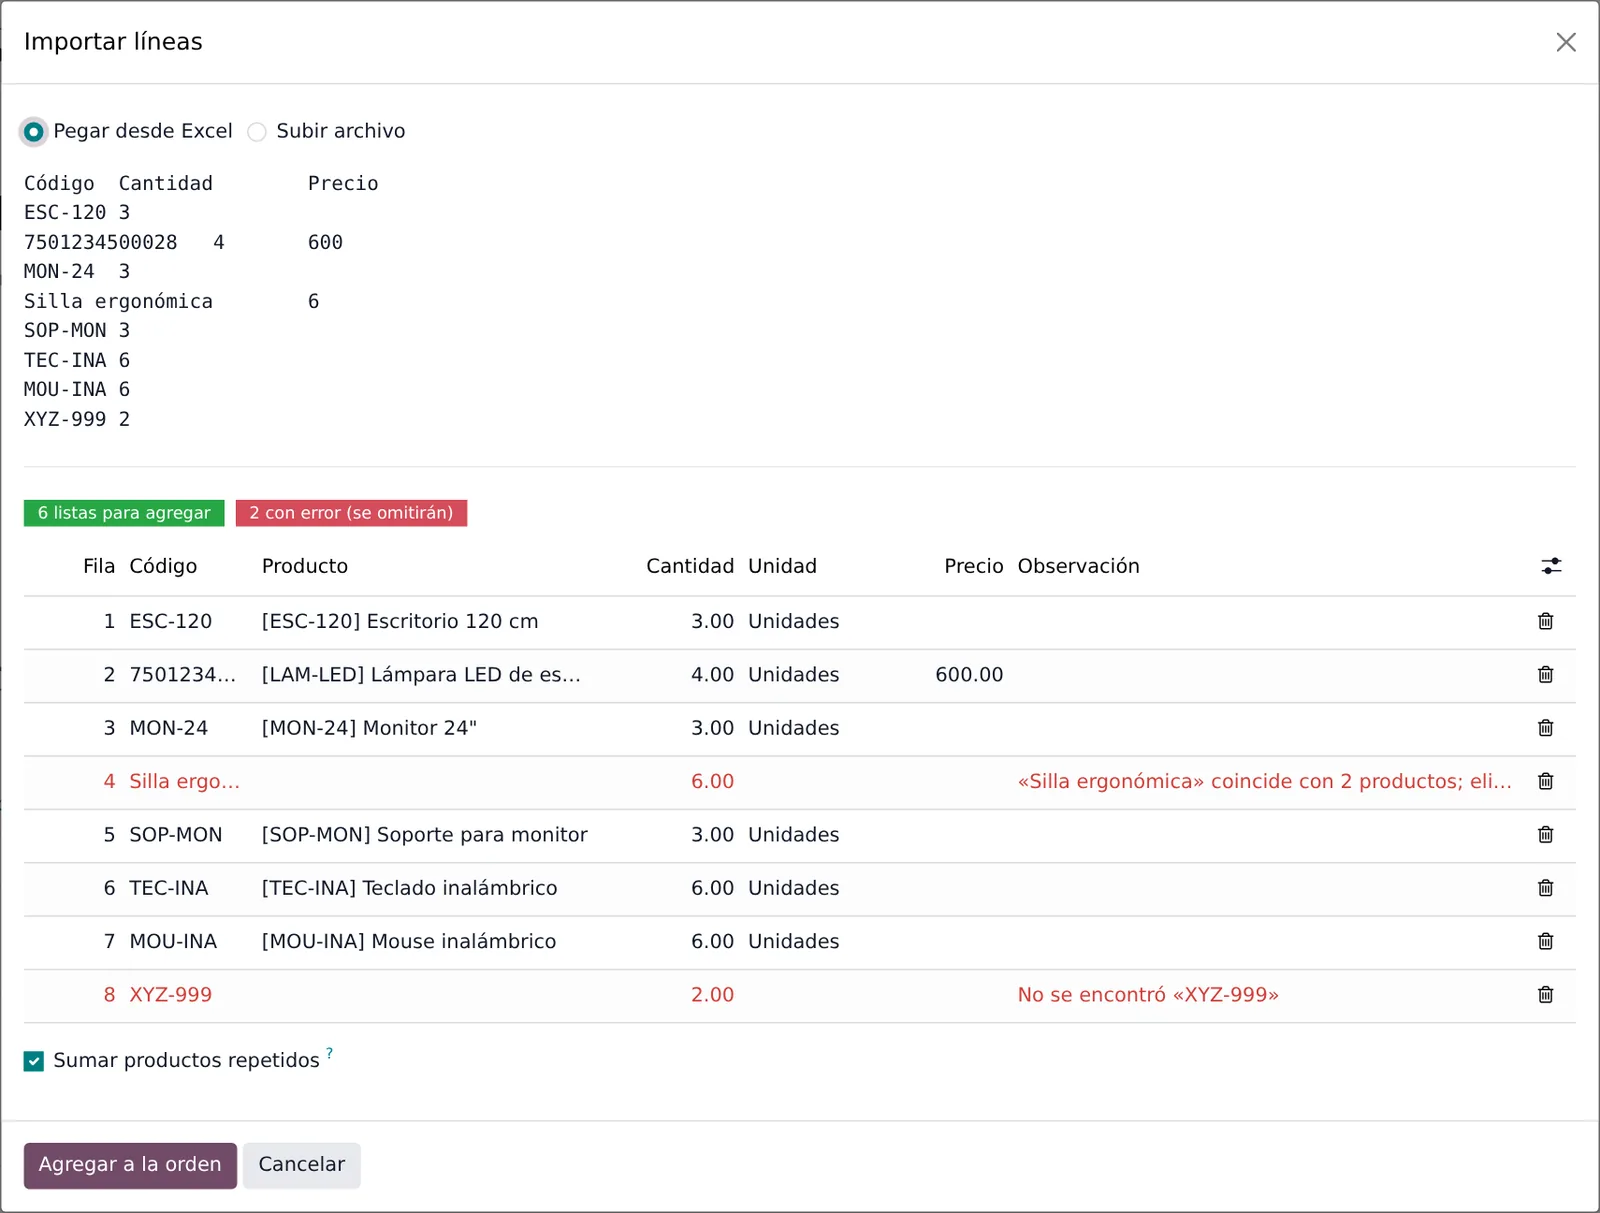This screenshot has height=1213, width=1600.
Task: Click price cell 600.00
Action: pos(969,674)
